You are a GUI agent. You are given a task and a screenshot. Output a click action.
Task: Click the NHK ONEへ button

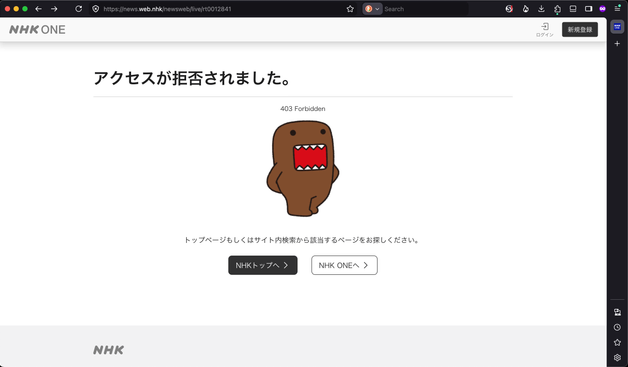coord(344,265)
